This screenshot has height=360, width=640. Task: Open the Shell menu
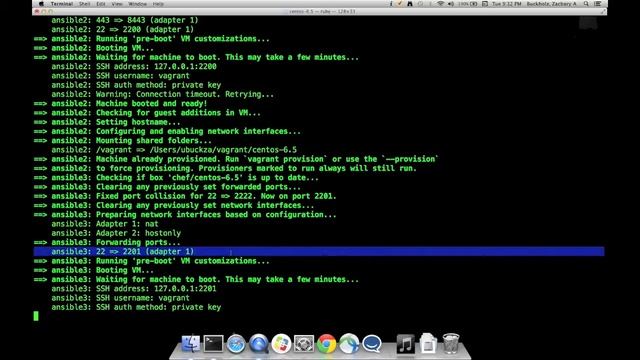[x=84, y=4]
